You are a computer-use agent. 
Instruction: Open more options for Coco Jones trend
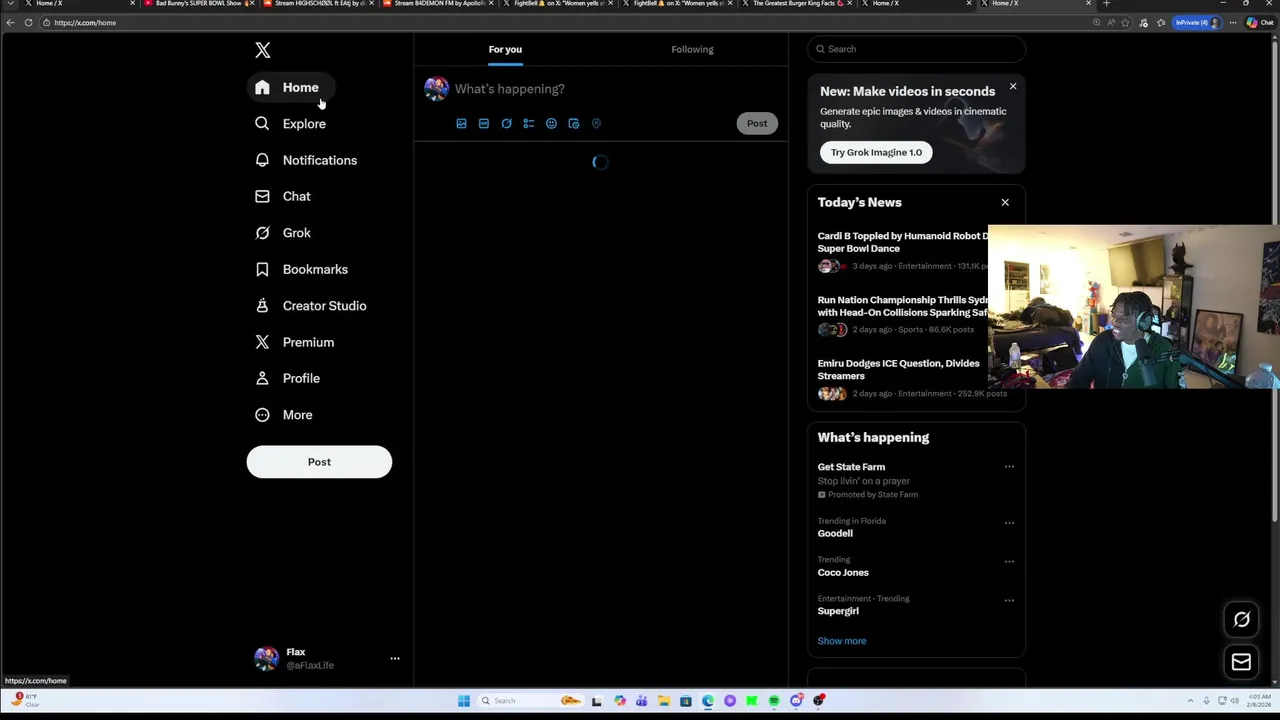coord(1009,562)
